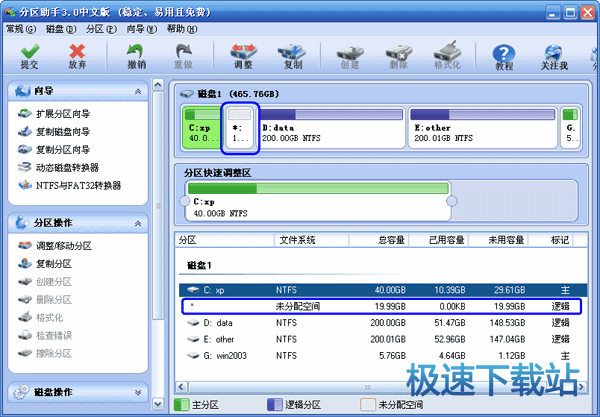Select the D: data row in partition list
Viewport: 600px width, 417px height.
[383, 323]
